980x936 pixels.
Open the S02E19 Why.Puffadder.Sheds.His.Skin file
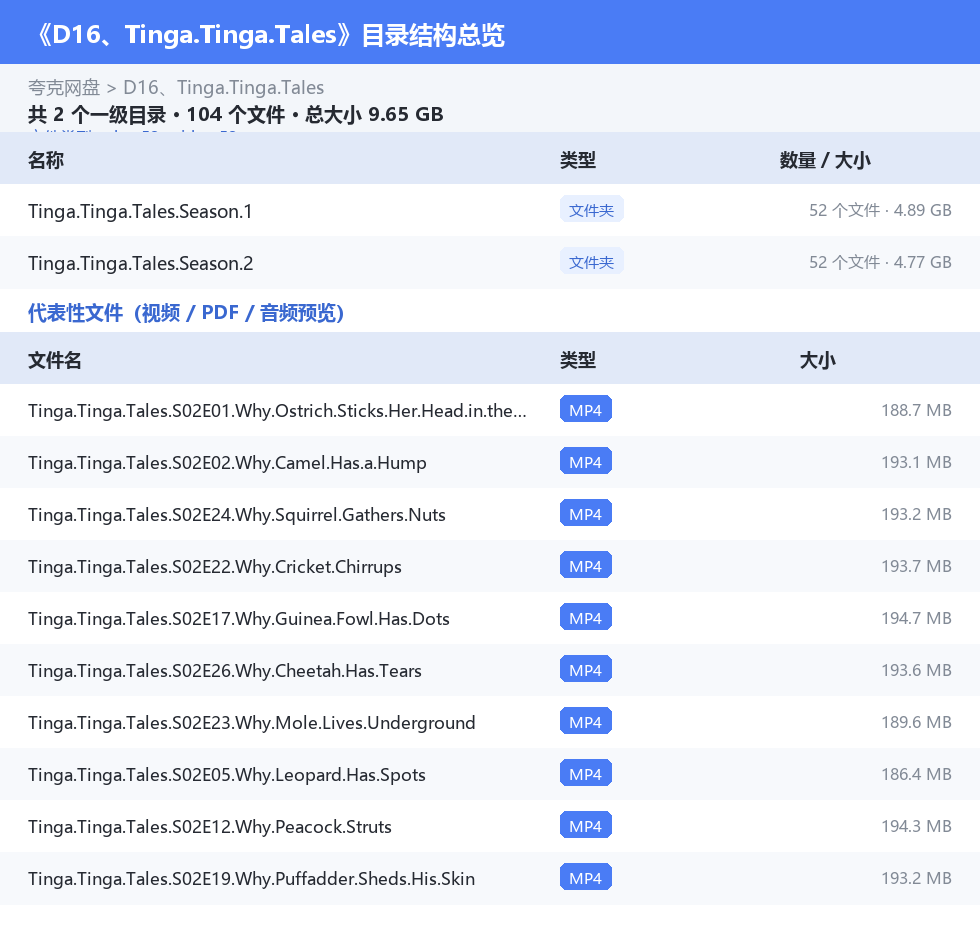pyautogui.click(x=251, y=879)
